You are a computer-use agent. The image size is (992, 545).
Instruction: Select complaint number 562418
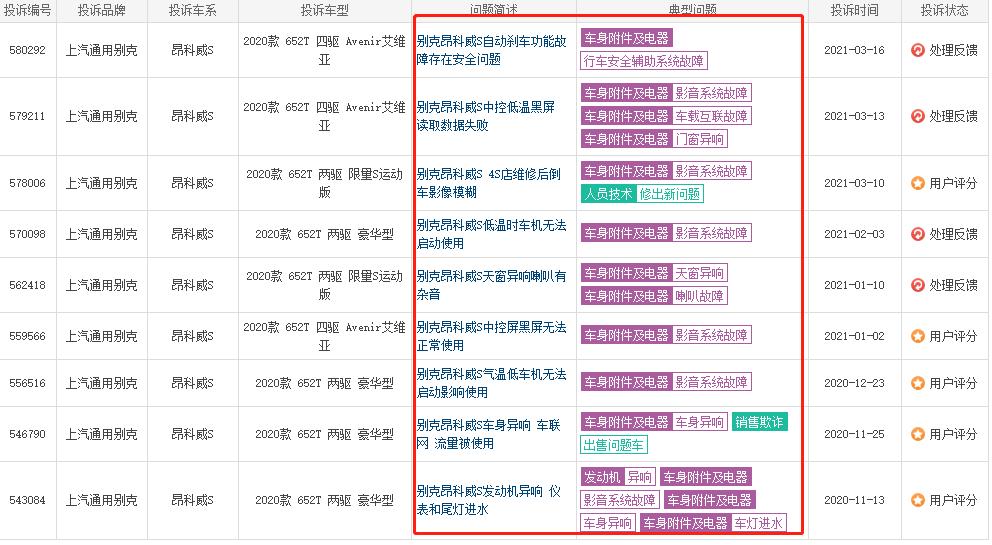click(x=27, y=285)
